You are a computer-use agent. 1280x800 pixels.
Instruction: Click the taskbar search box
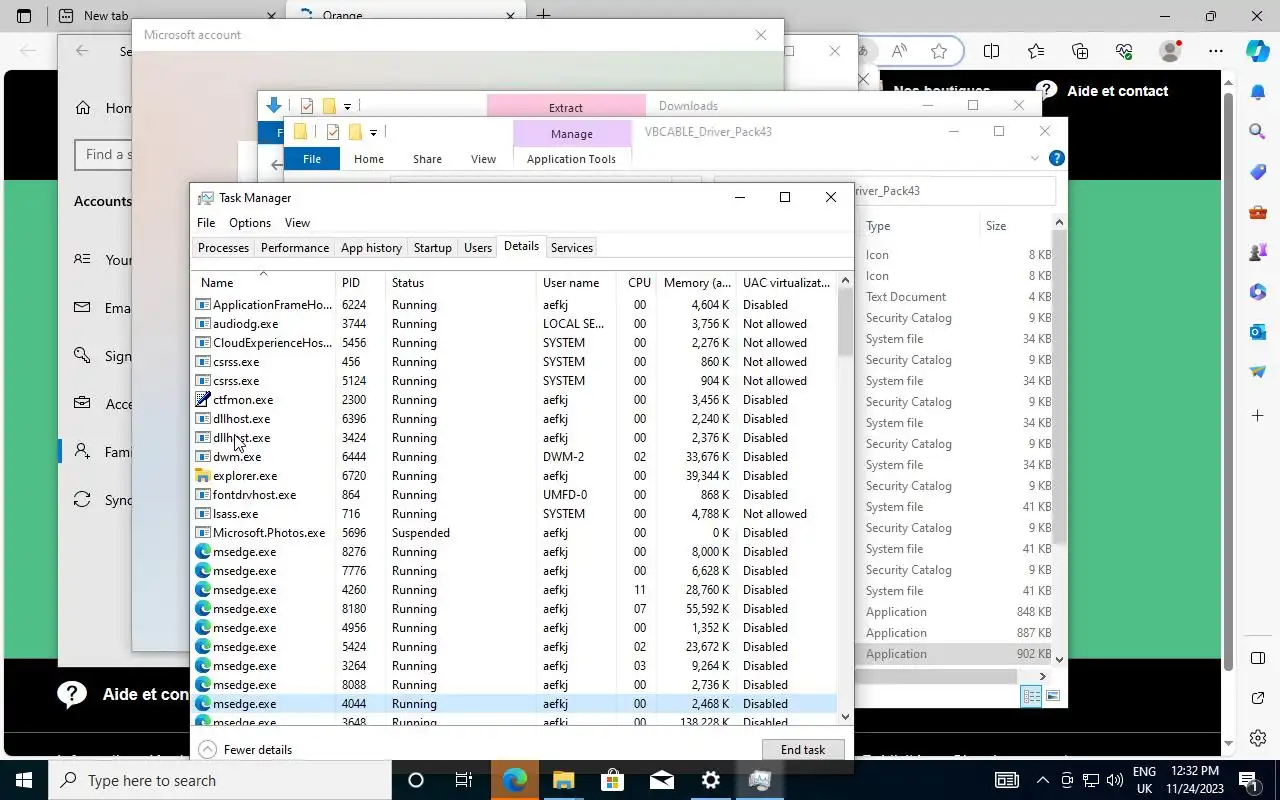pos(220,780)
